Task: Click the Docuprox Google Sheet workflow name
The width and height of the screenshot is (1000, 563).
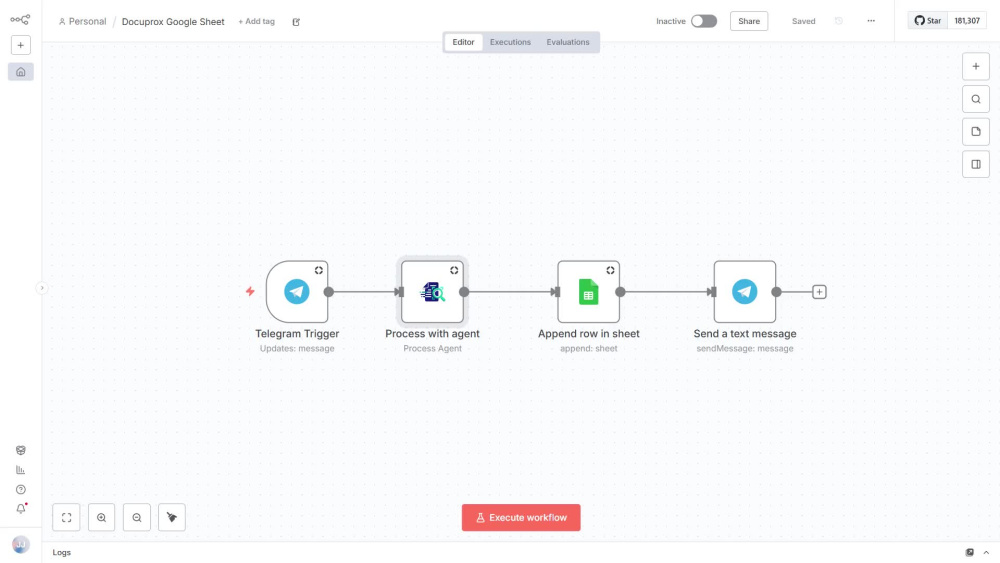Action: point(173,22)
